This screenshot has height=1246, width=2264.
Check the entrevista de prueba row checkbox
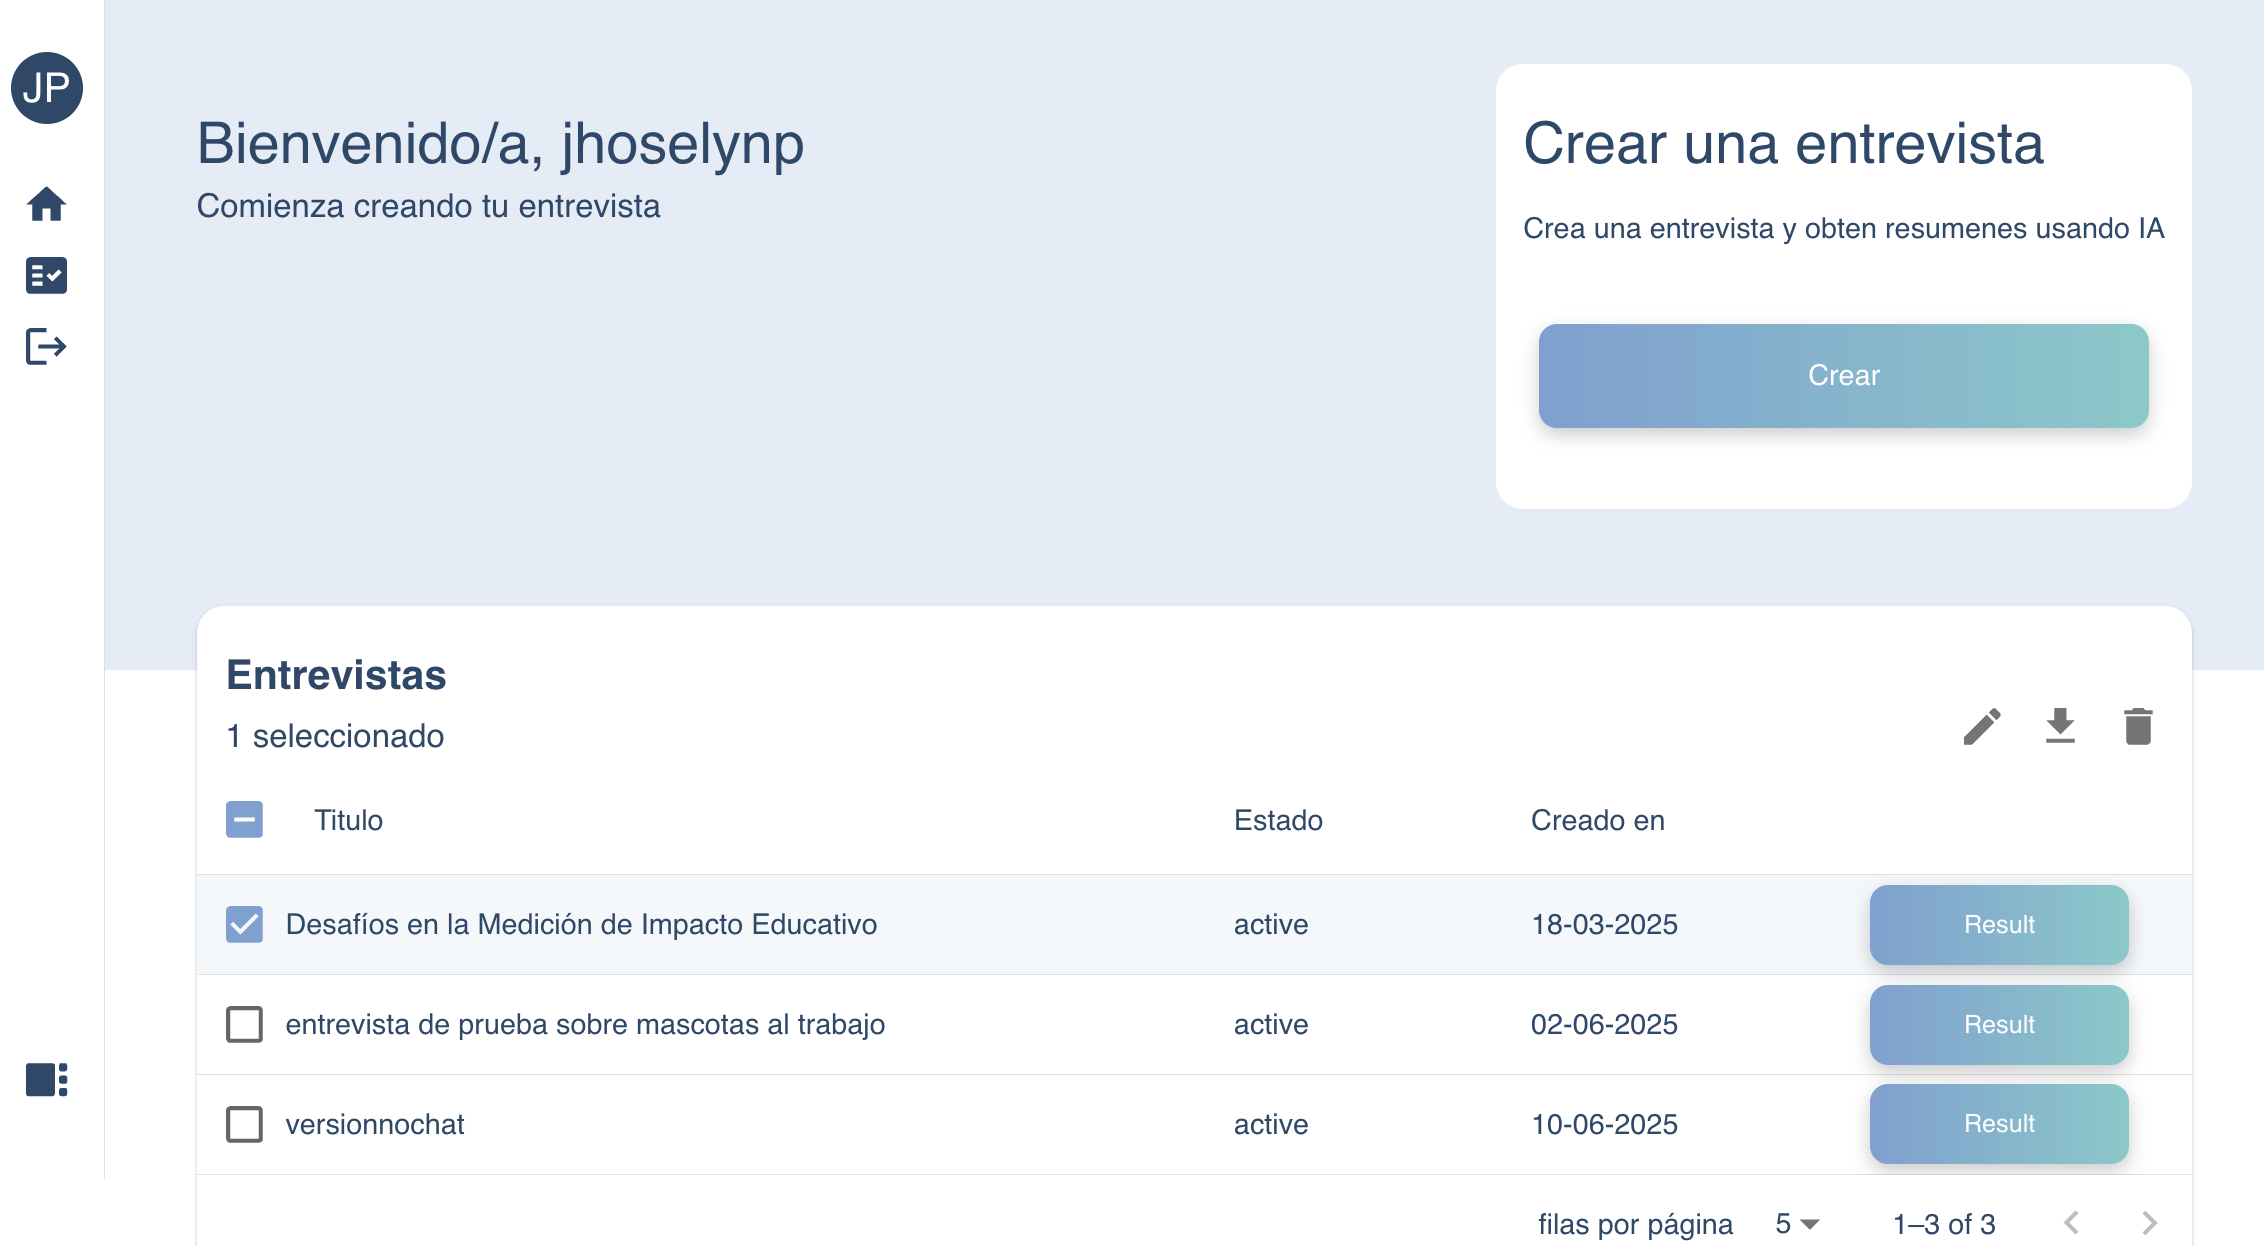coord(245,1024)
